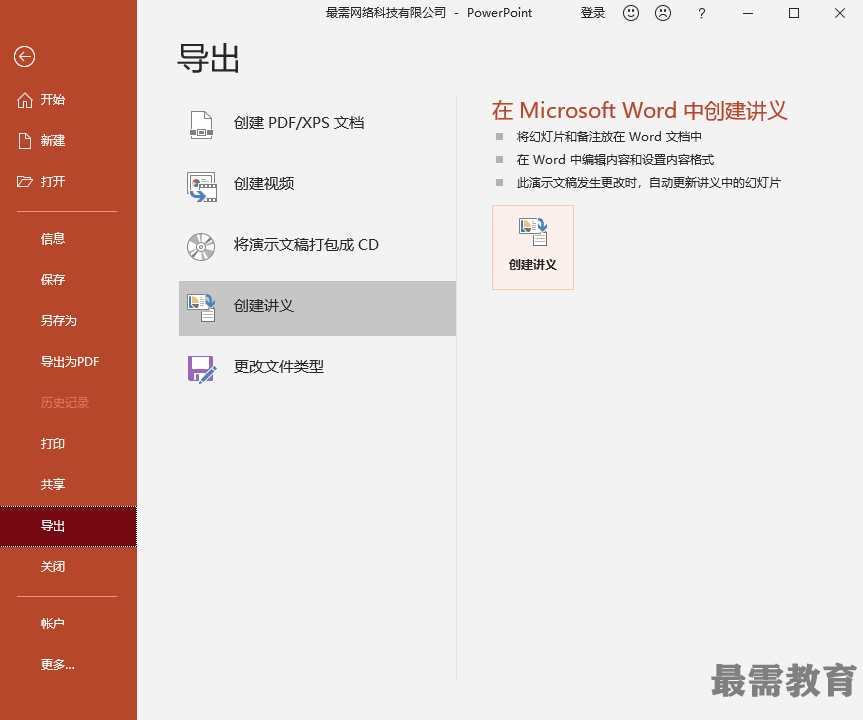863x720 pixels.
Task: Click 关闭 in the sidebar
Action: coord(68,567)
